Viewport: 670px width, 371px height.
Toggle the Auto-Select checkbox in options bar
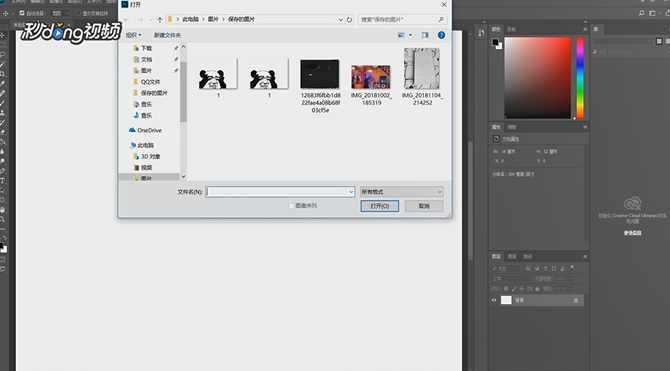[x=22, y=13]
